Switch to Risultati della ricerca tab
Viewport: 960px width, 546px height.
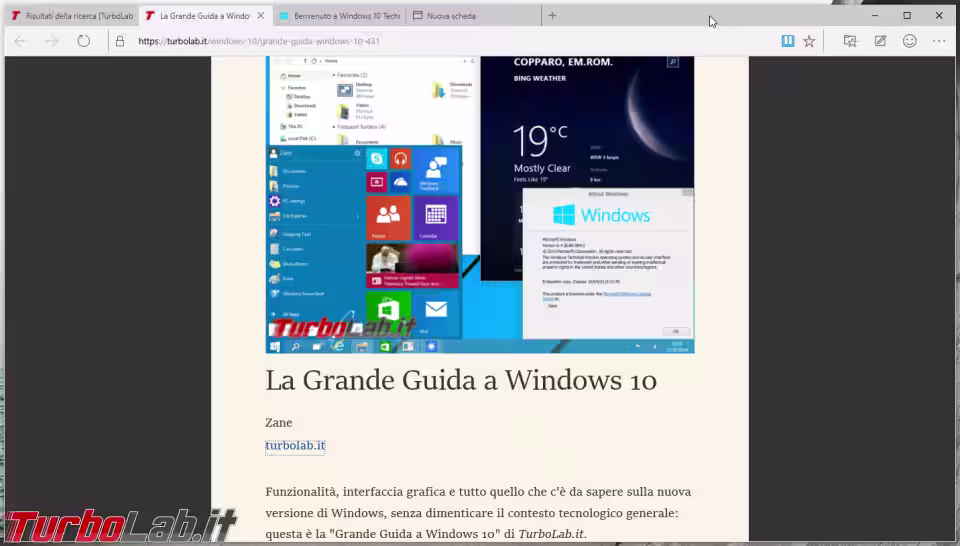[72, 16]
